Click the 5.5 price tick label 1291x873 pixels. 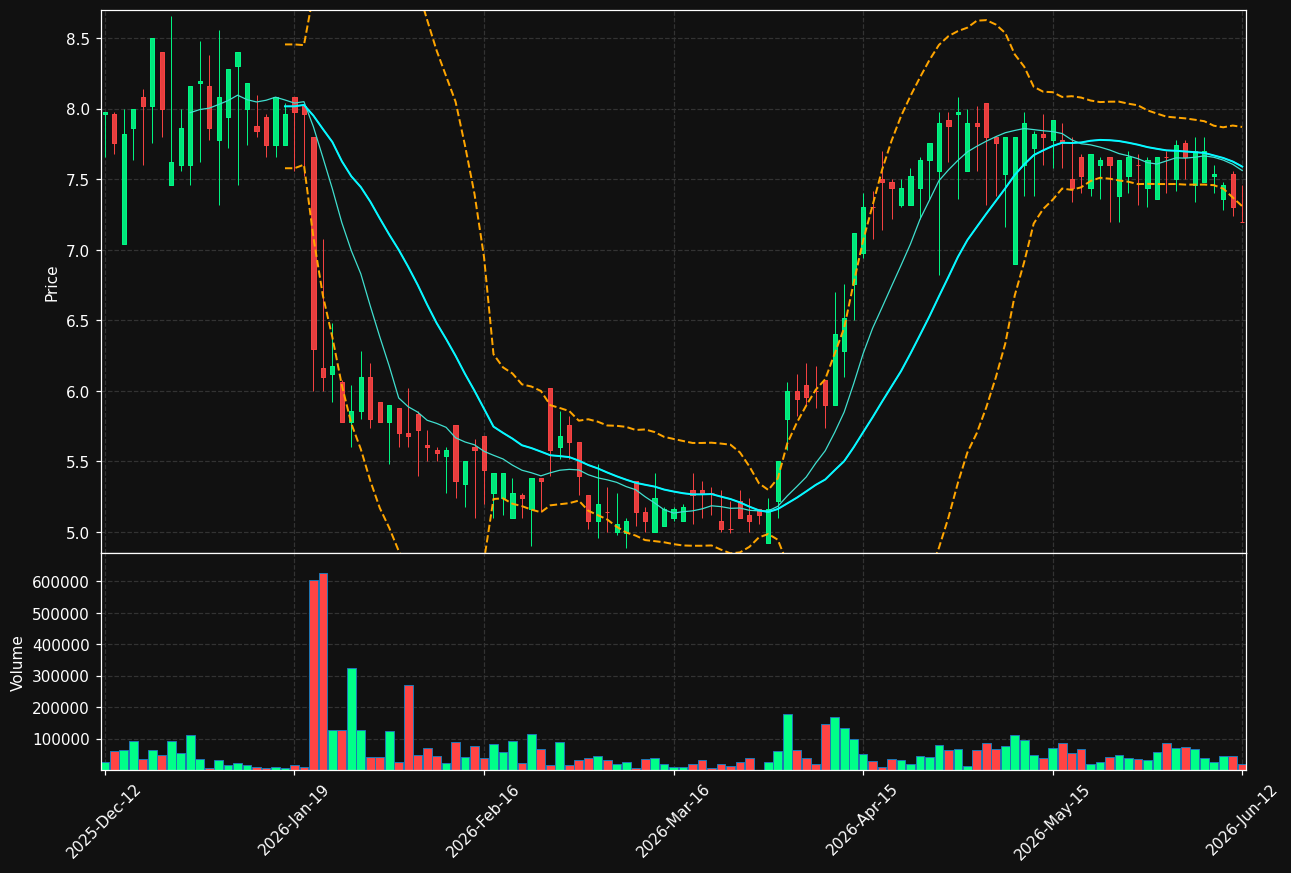(x=77, y=462)
